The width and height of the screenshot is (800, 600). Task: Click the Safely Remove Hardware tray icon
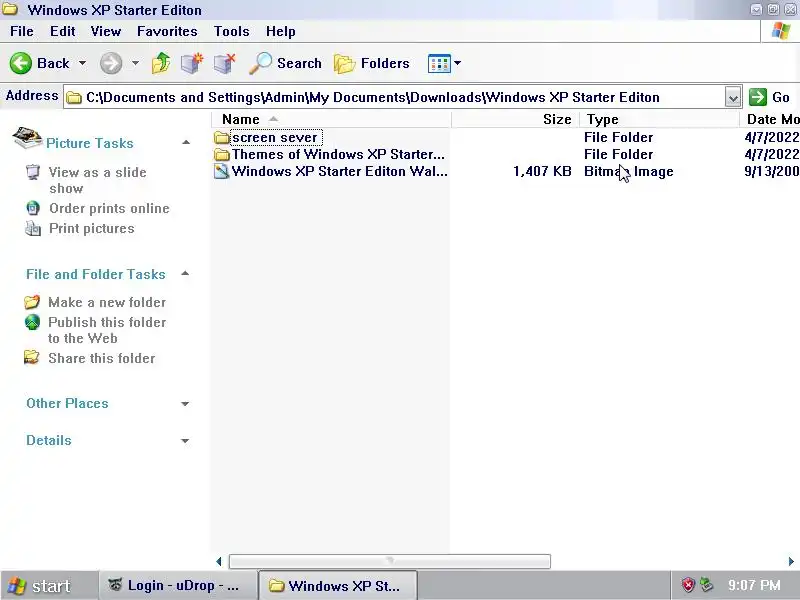point(707,584)
